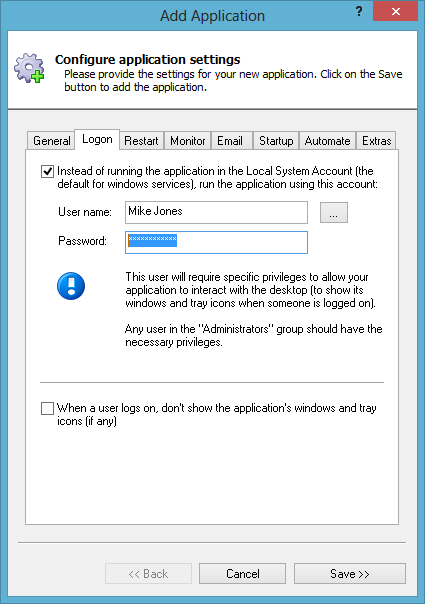Click the 'Configure application settings' heading
Viewport: 425px width, 604px height.
click(x=147, y=60)
